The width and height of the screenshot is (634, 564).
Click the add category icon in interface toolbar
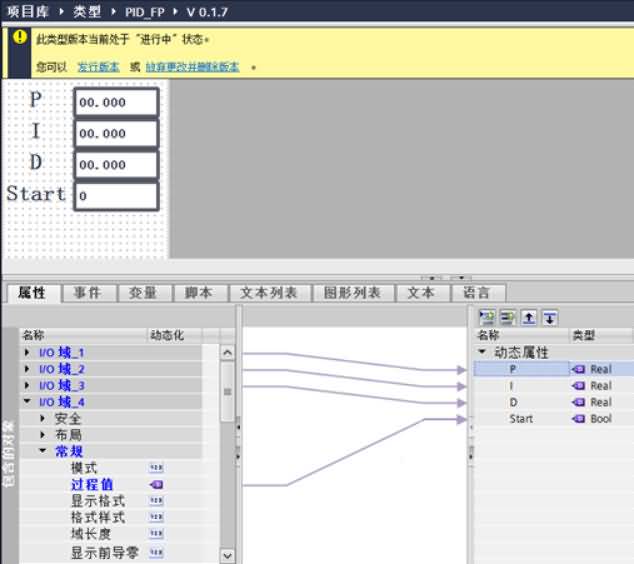487,318
